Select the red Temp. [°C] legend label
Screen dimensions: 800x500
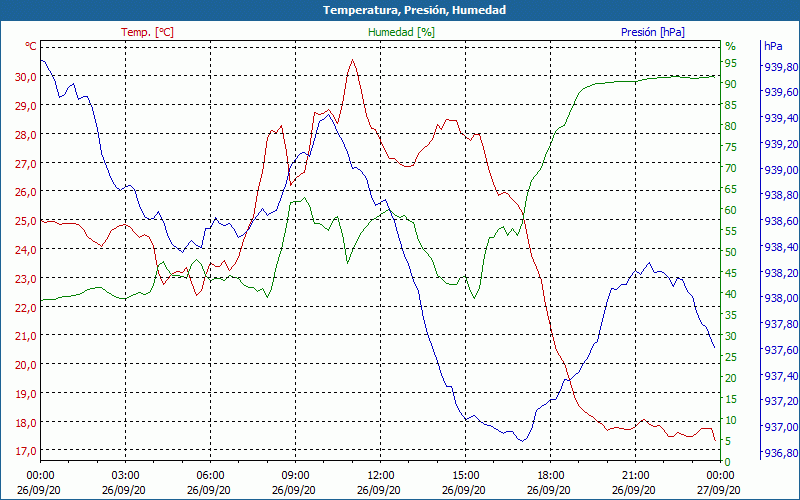pos(147,32)
